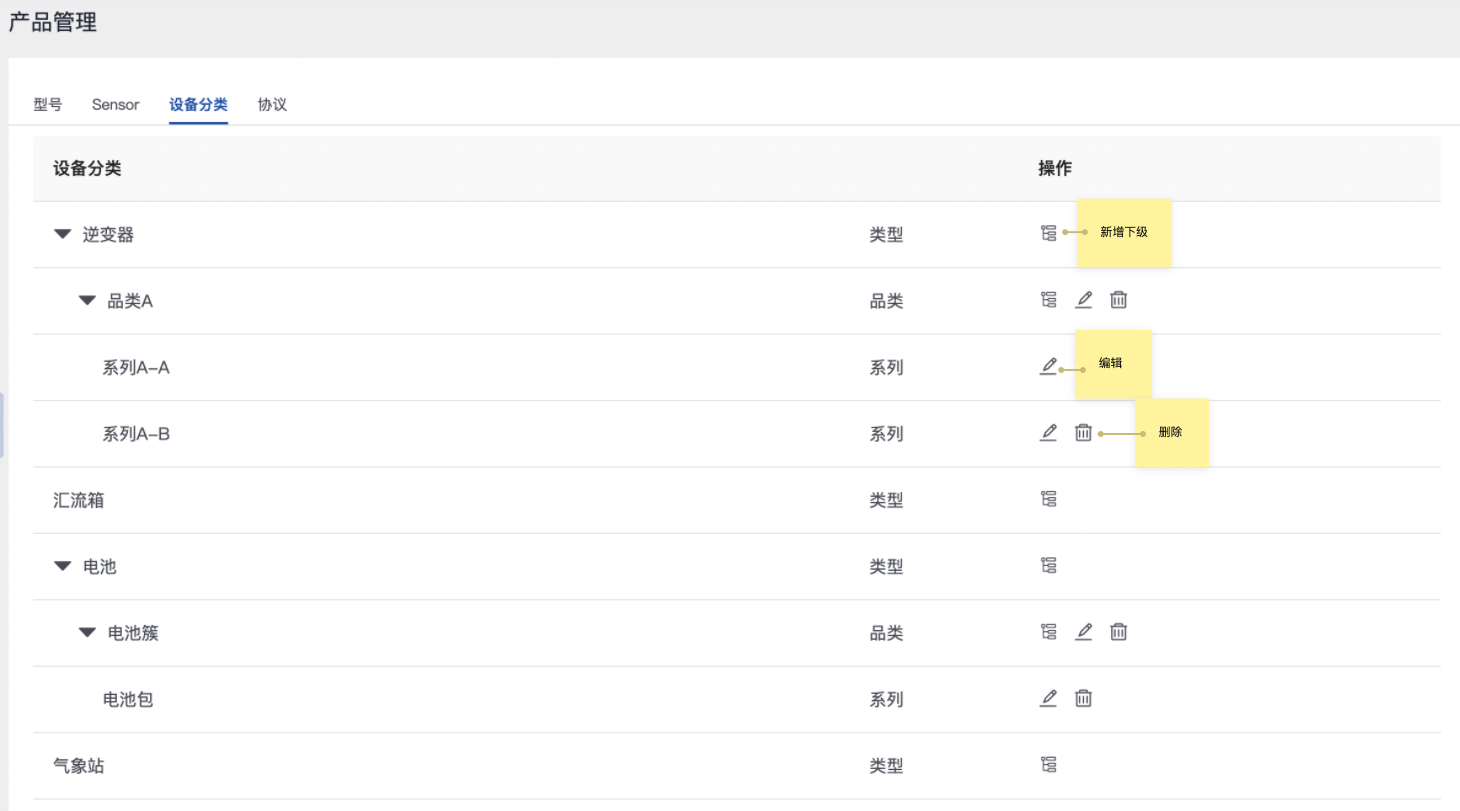Image resolution: width=1460 pixels, height=811 pixels.
Task: Click add sub-level icon for 逆变器
Action: click(1048, 234)
